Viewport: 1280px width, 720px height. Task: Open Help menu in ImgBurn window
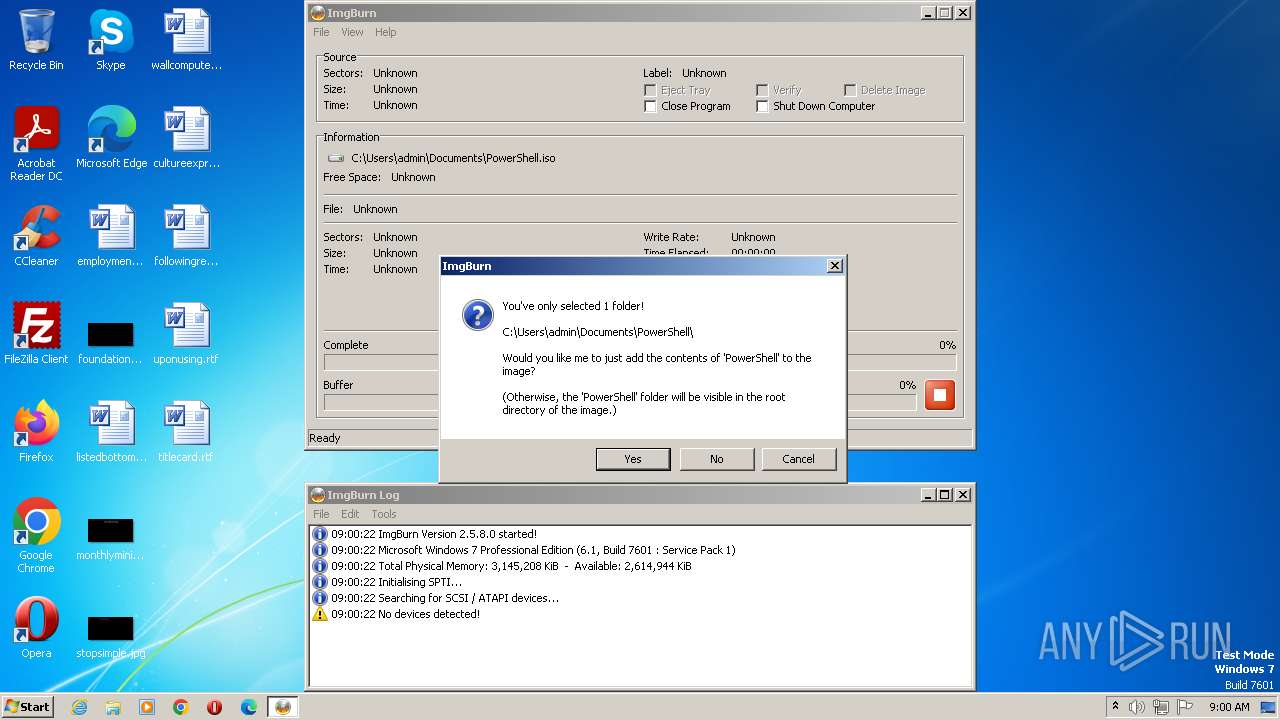point(385,32)
